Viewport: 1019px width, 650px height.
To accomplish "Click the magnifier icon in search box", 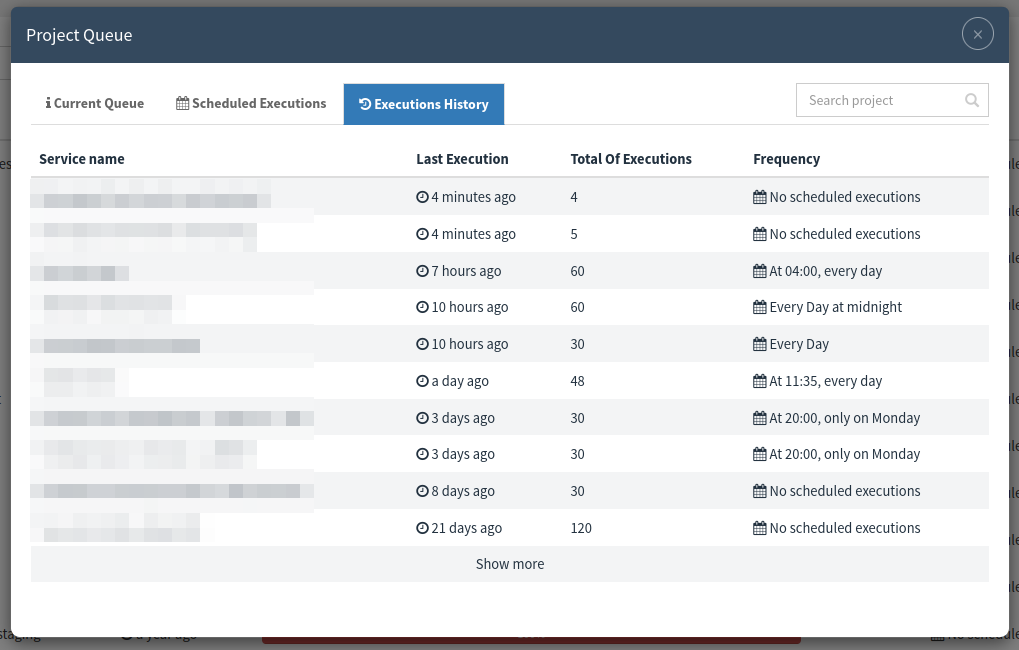I will [972, 100].
